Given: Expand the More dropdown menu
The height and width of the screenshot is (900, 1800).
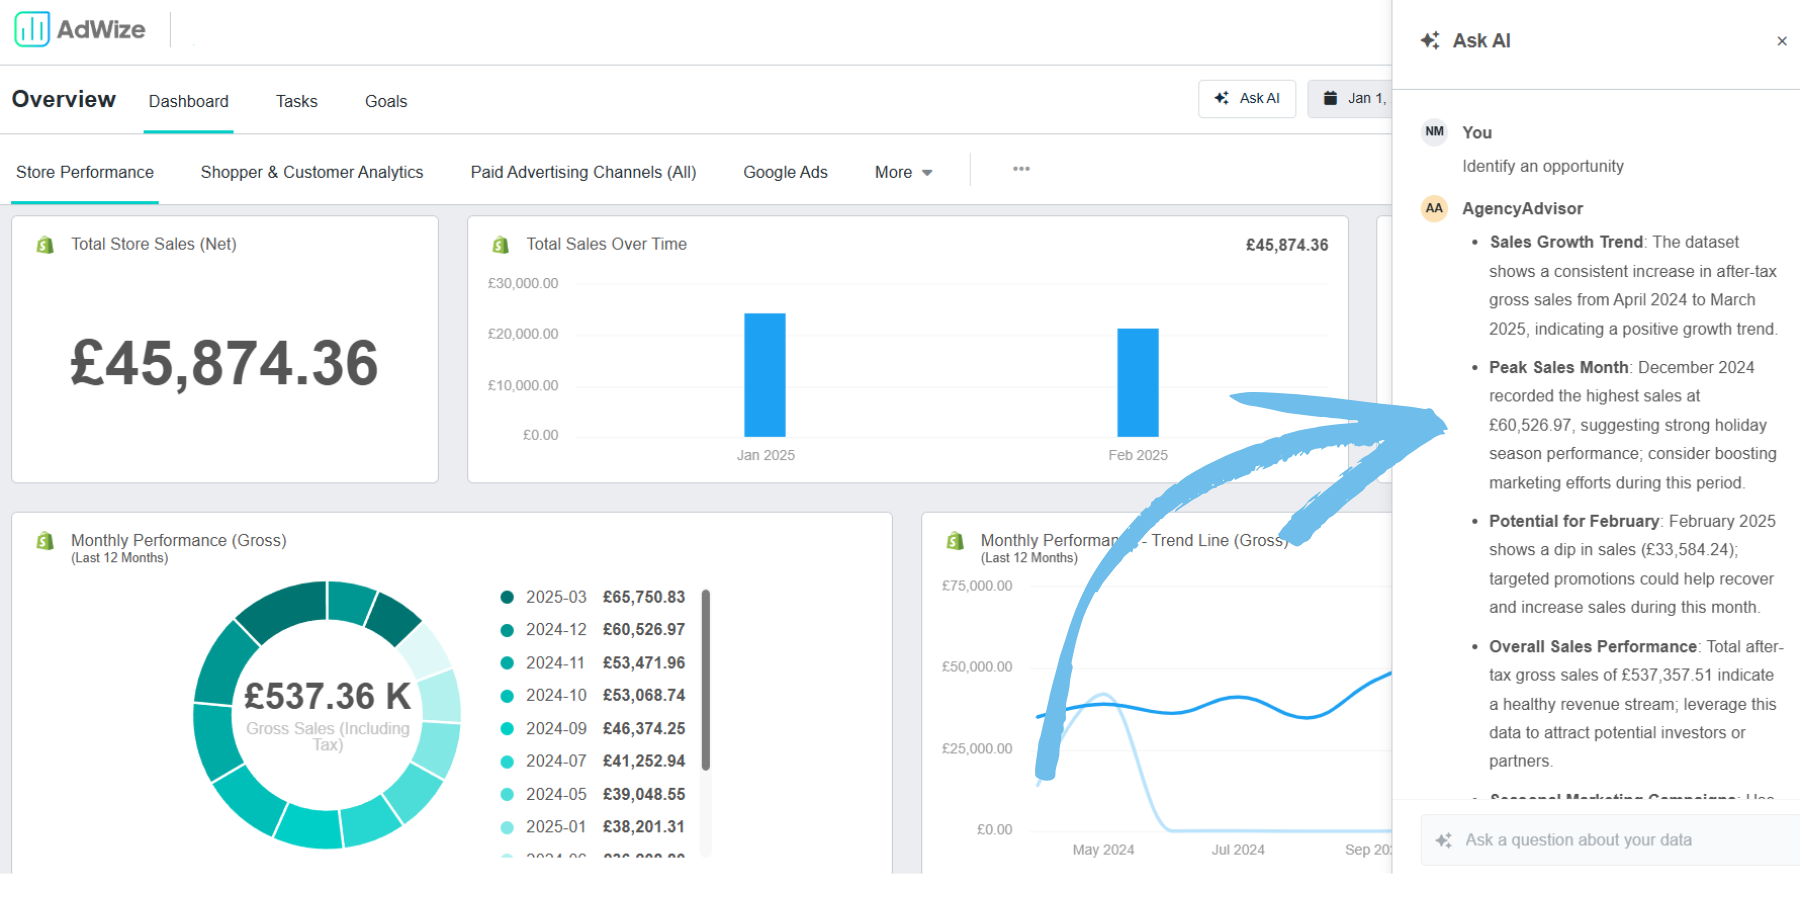Looking at the screenshot, I should [903, 172].
